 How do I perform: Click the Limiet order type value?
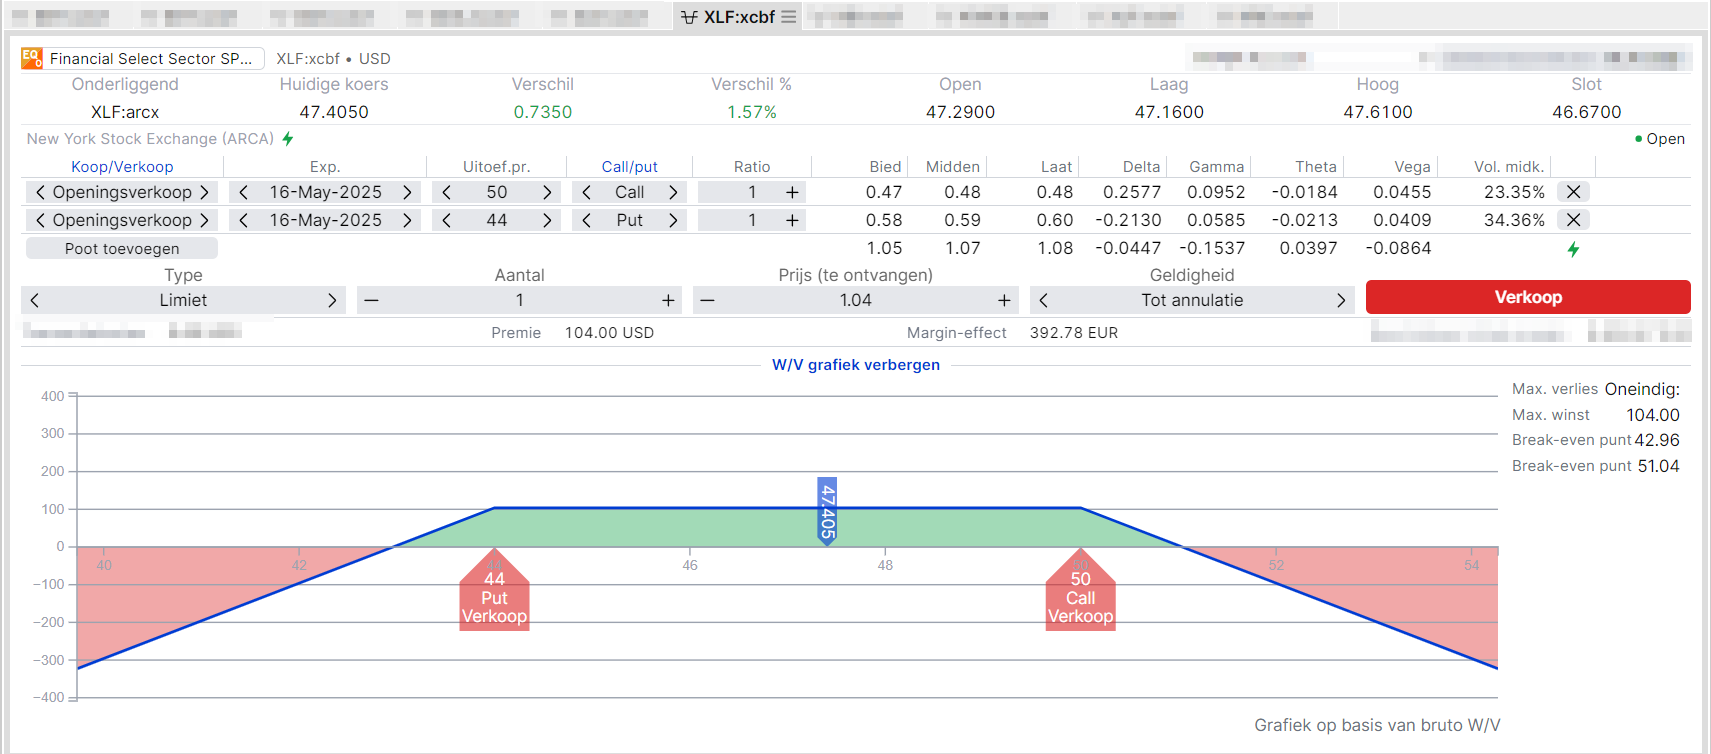(183, 300)
